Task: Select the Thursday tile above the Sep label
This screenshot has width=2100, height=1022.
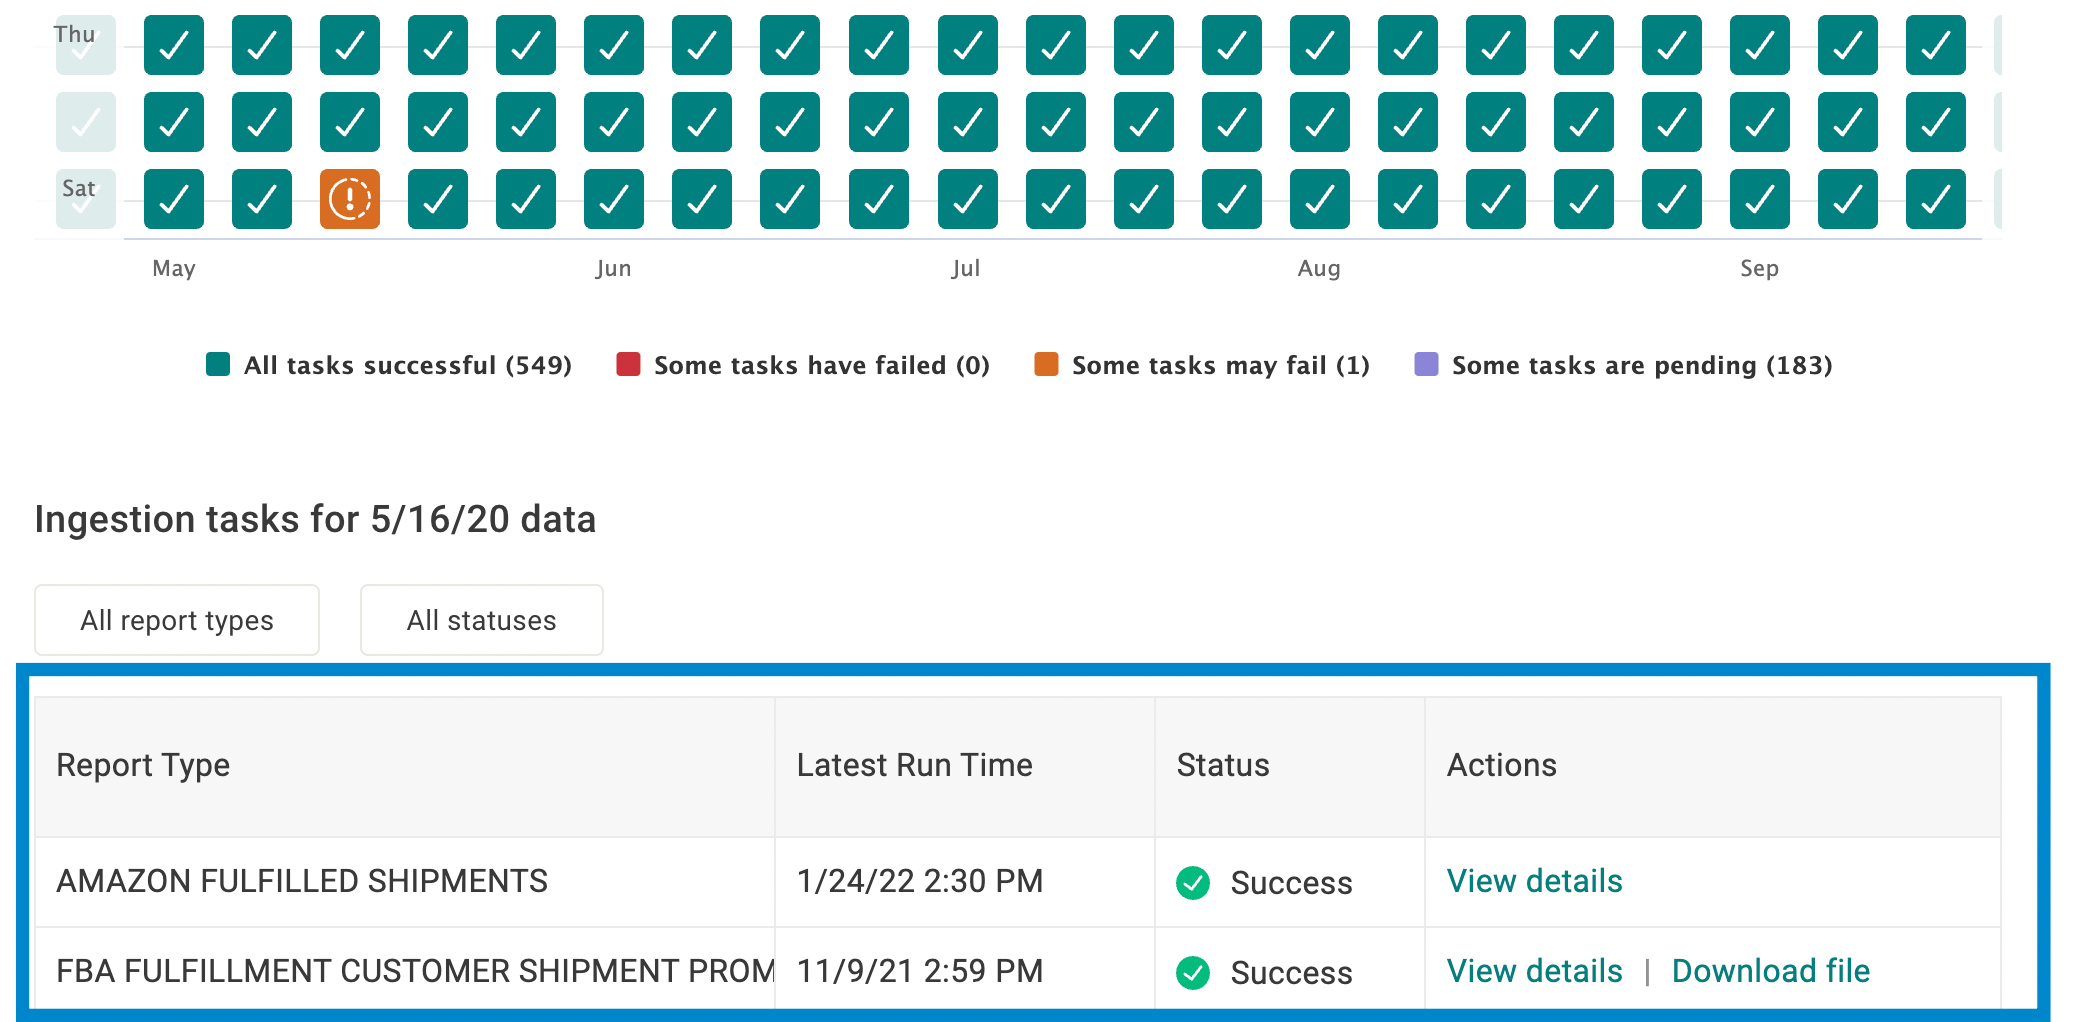Action: click(1760, 45)
